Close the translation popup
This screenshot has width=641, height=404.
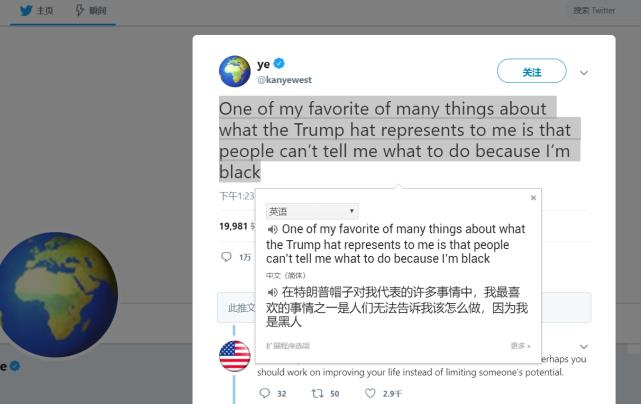coord(533,198)
